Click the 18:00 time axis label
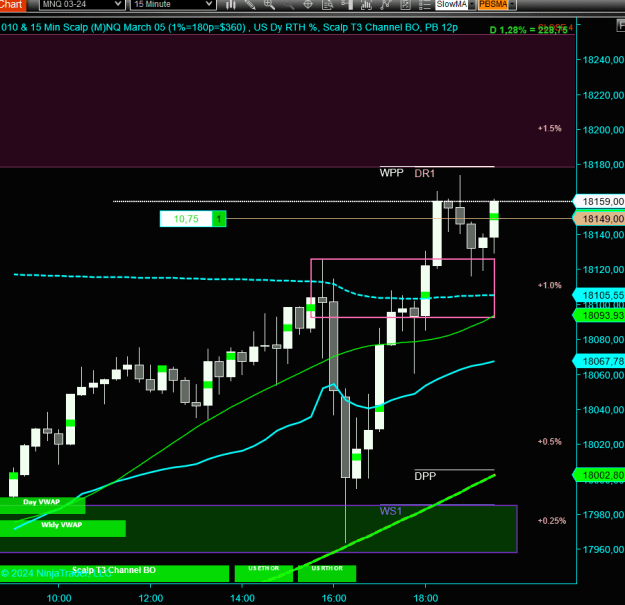Image resolution: width=625 pixels, height=605 pixels. pyautogui.click(x=426, y=598)
